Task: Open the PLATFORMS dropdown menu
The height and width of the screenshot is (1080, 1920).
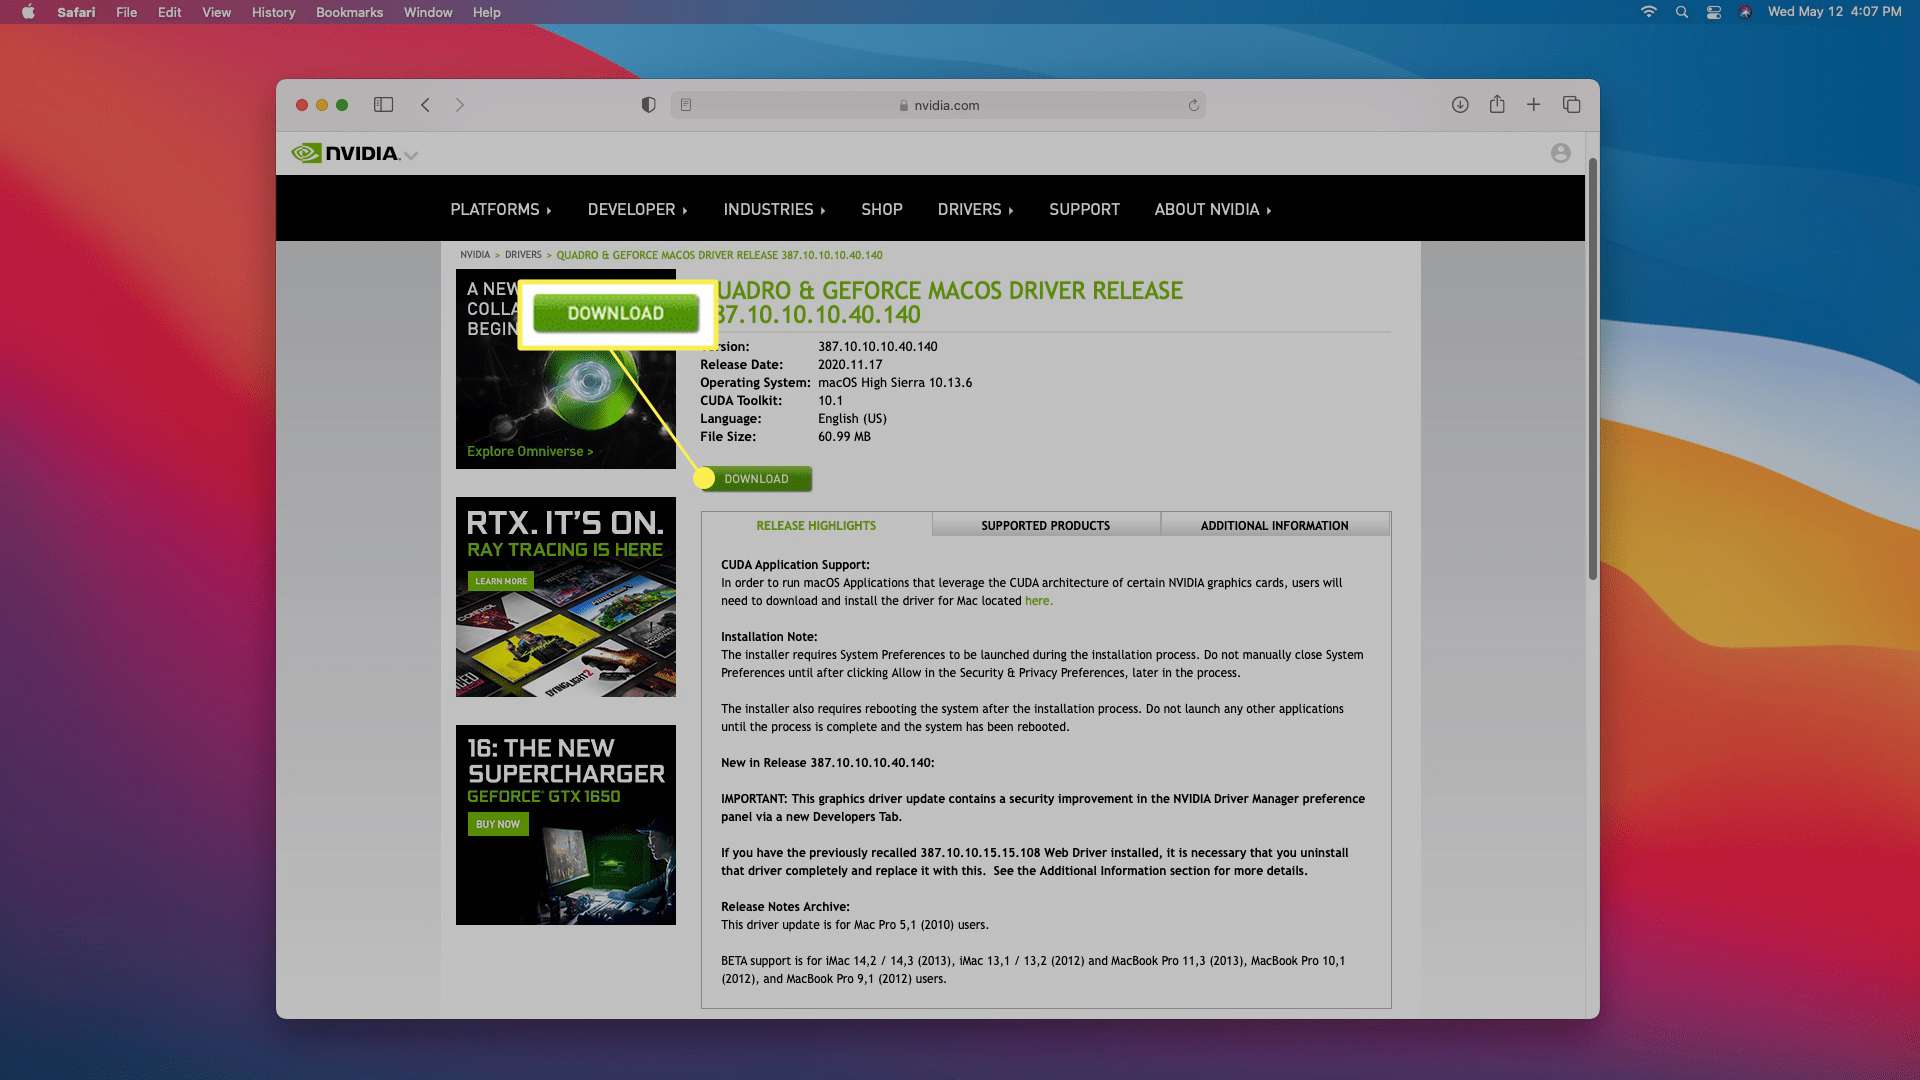Action: [498, 208]
